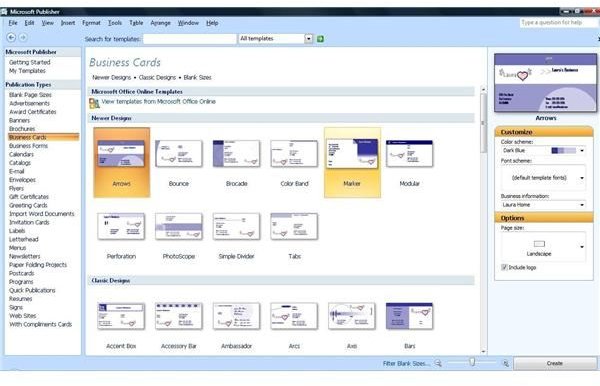
Task: Expand the Color scheme dropdown
Action: coord(582,150)
